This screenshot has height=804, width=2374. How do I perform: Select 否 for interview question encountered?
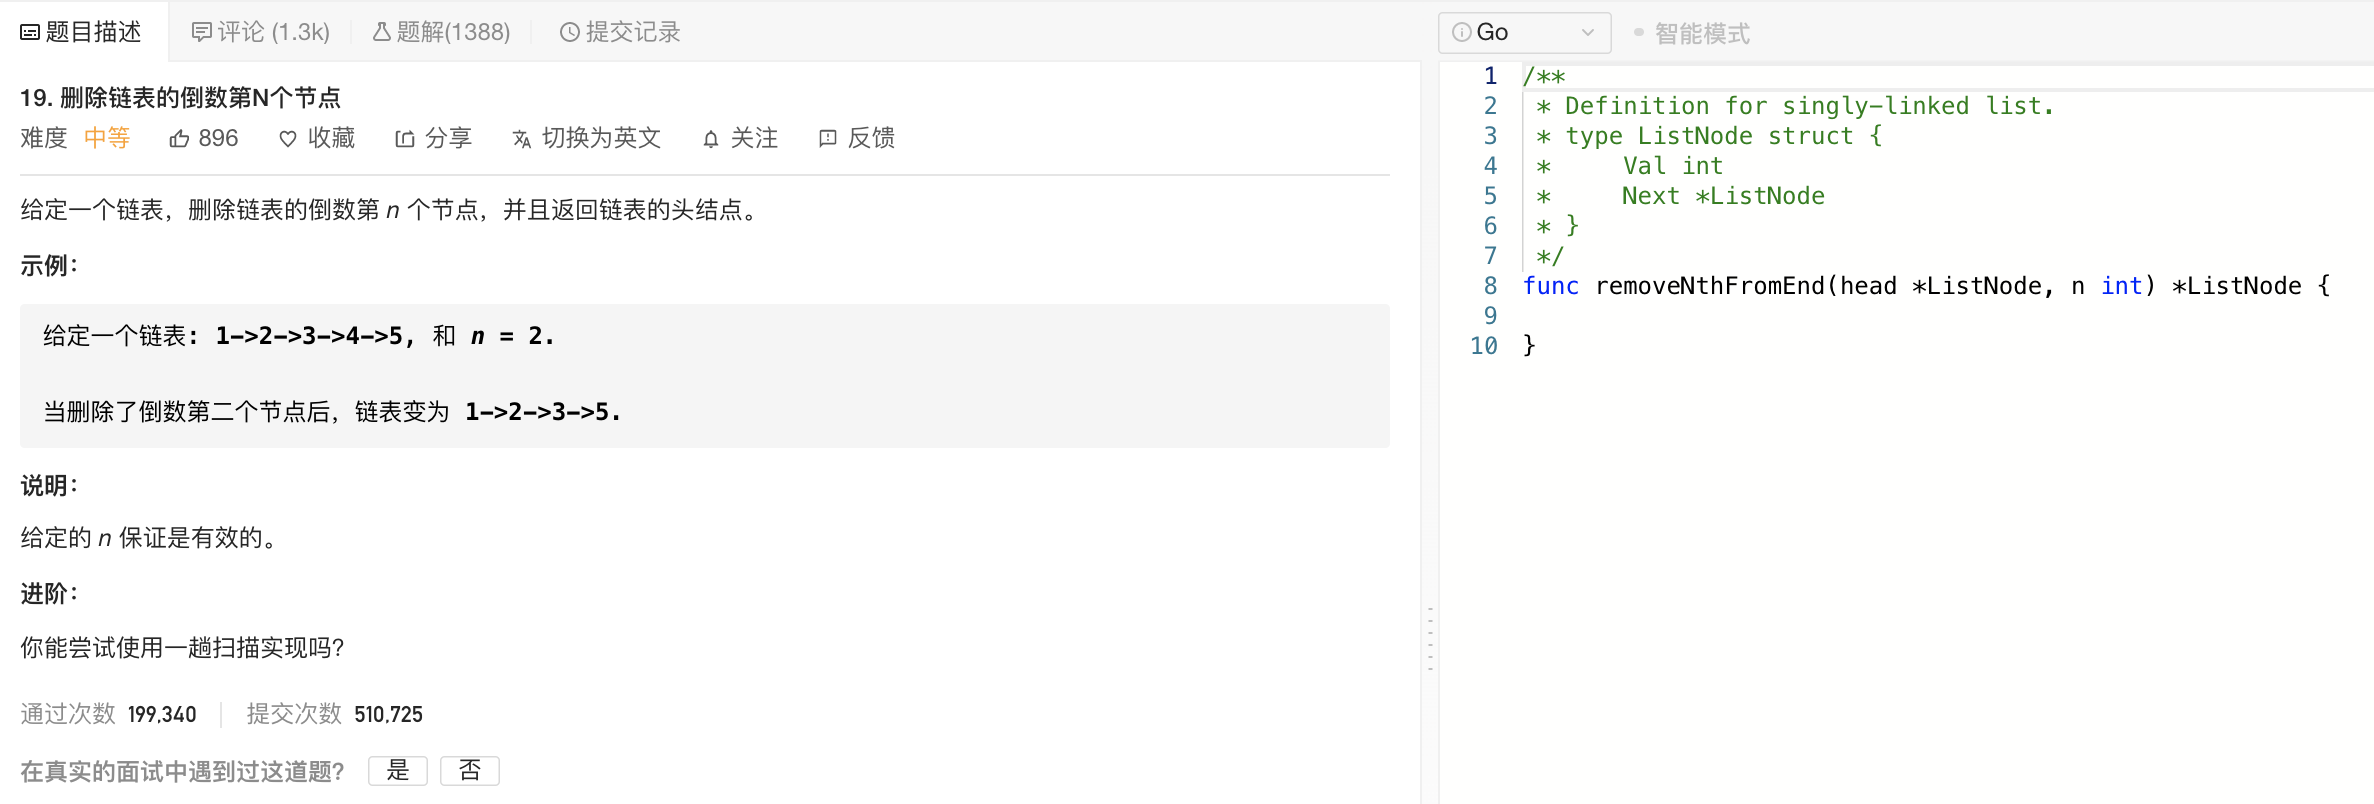469,770
